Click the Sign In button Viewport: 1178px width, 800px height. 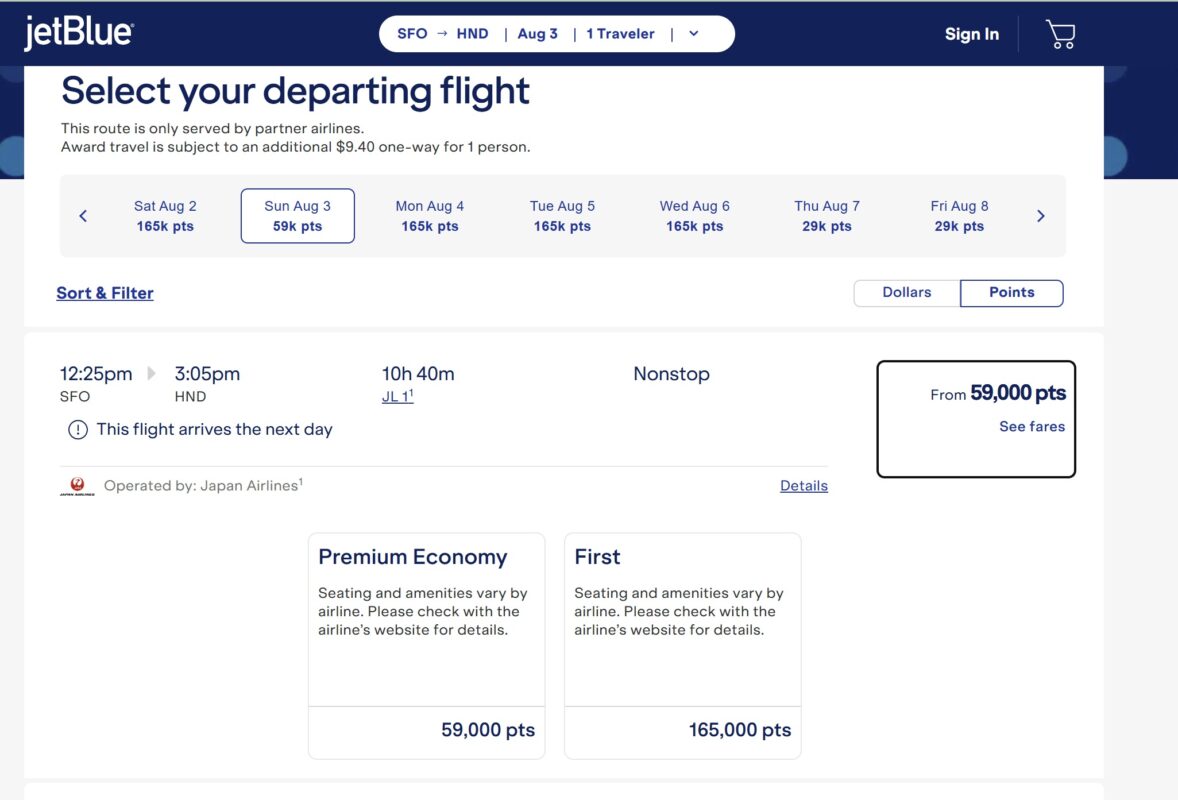click(x=971, y=33)
